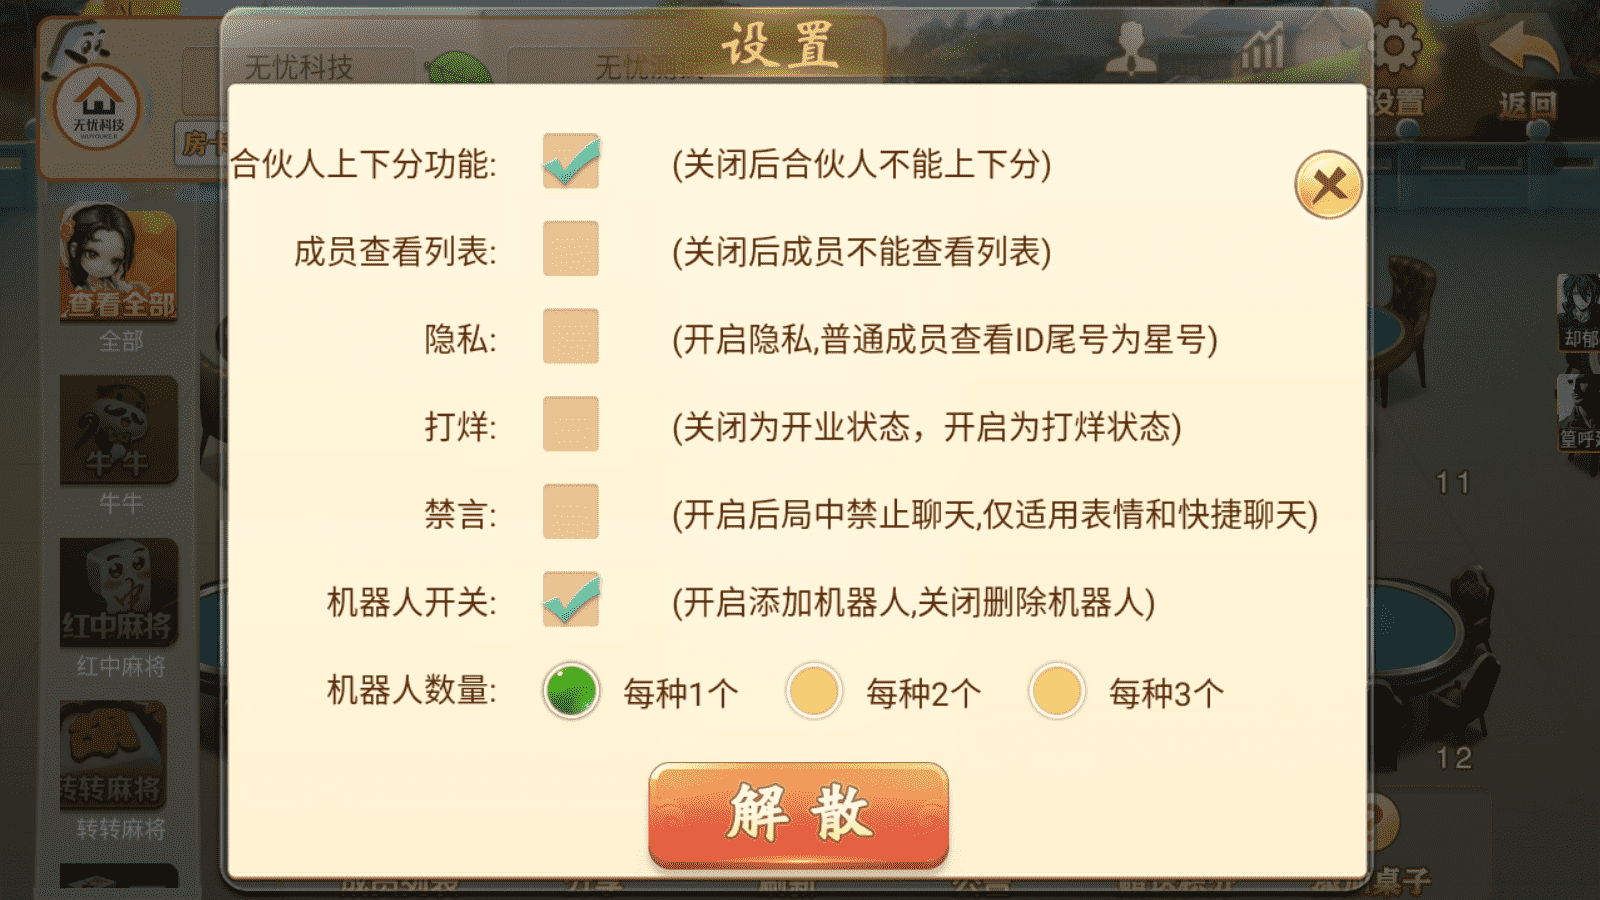Click the gear 设置 icon at top right
Viewport: 1600px width, 900px height.
(x=1394, y=47)
